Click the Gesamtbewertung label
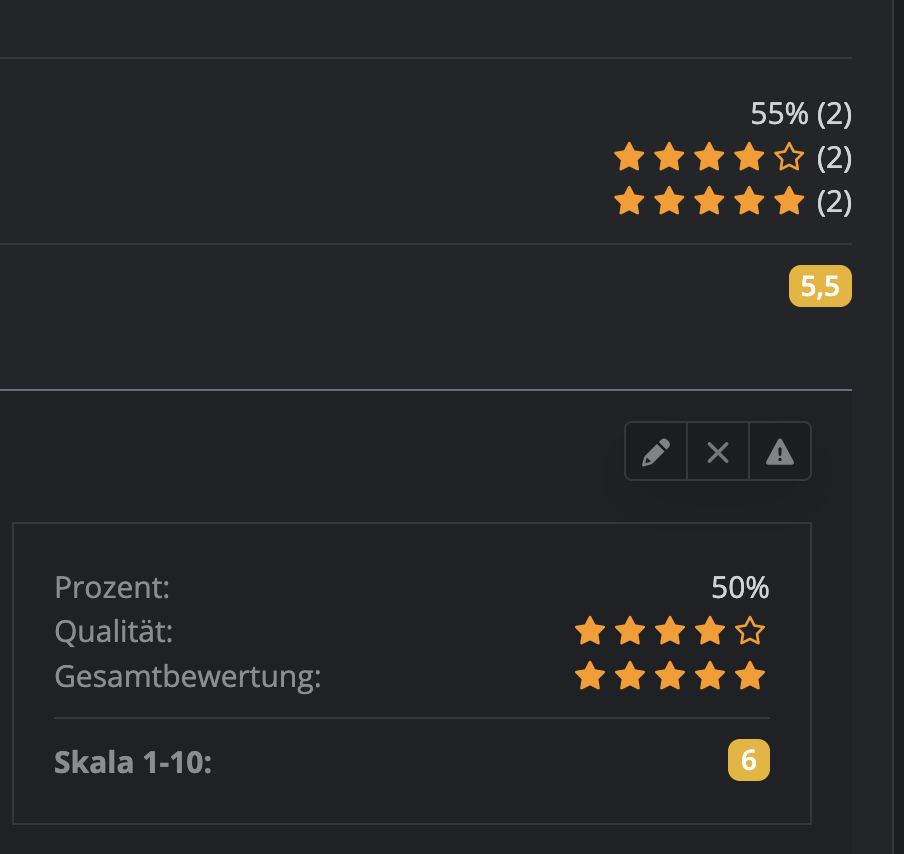 click(x=187, y=677)
